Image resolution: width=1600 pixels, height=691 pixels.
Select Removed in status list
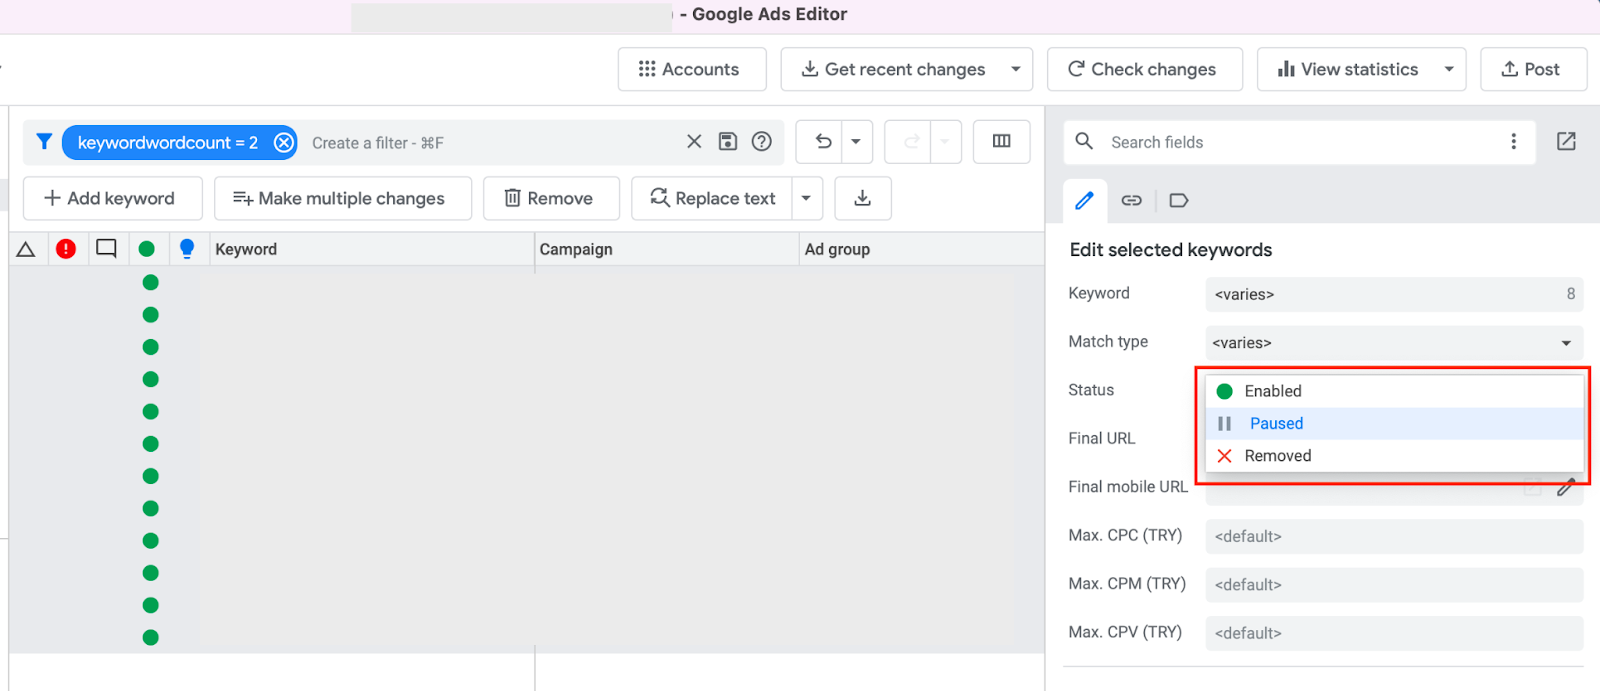pyautogui.click(x=1394, y=455)
